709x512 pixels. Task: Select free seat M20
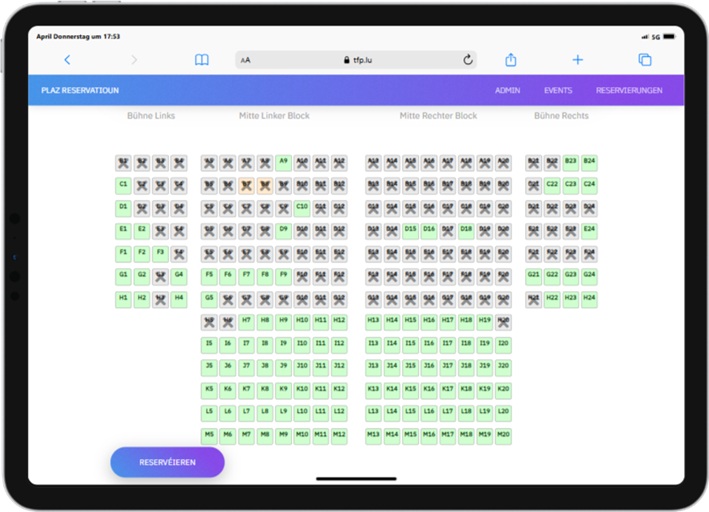click(503, 435)
